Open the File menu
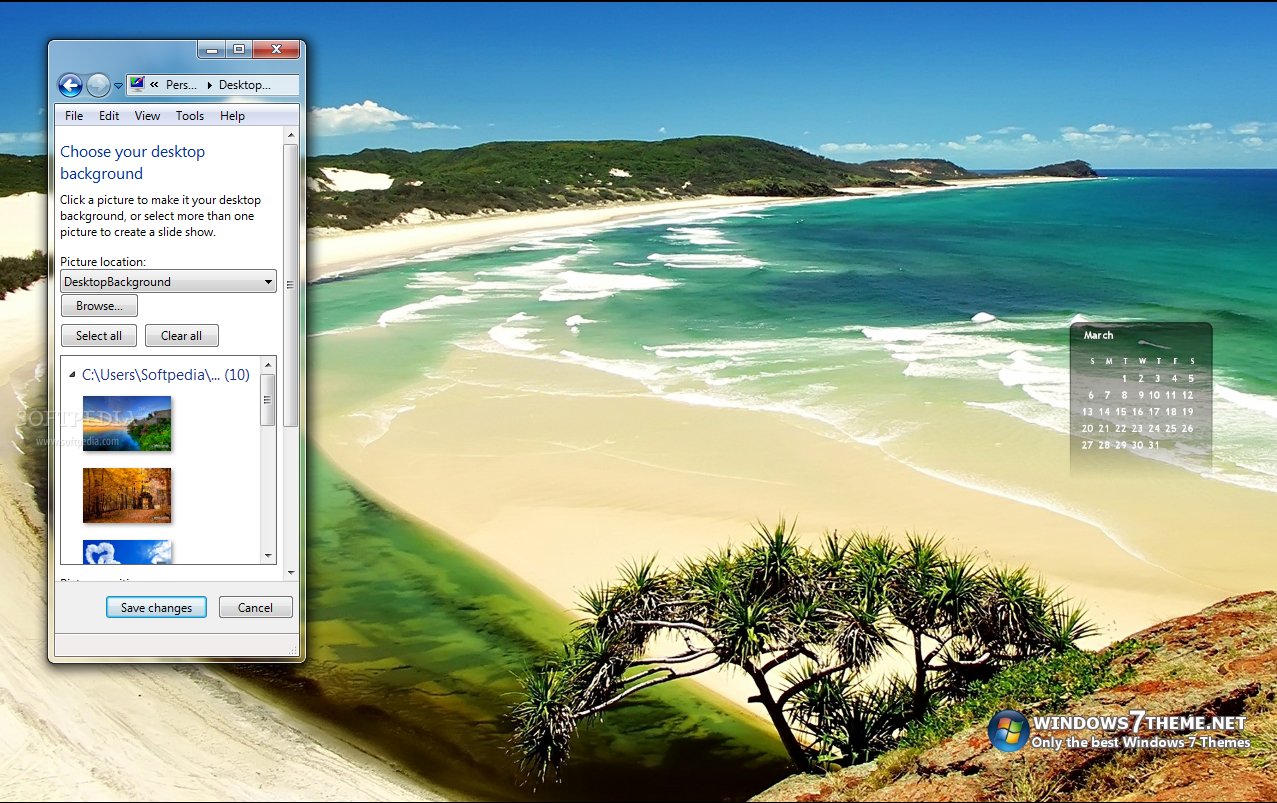The height and width of the screenshot is (803, 1277). click(x=74, y=116)
